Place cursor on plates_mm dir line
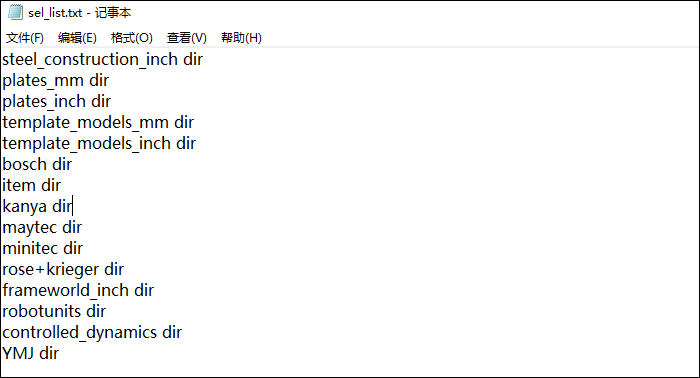Image resolution: width=700 pixels, height=378 pixels. pos(55,80)
